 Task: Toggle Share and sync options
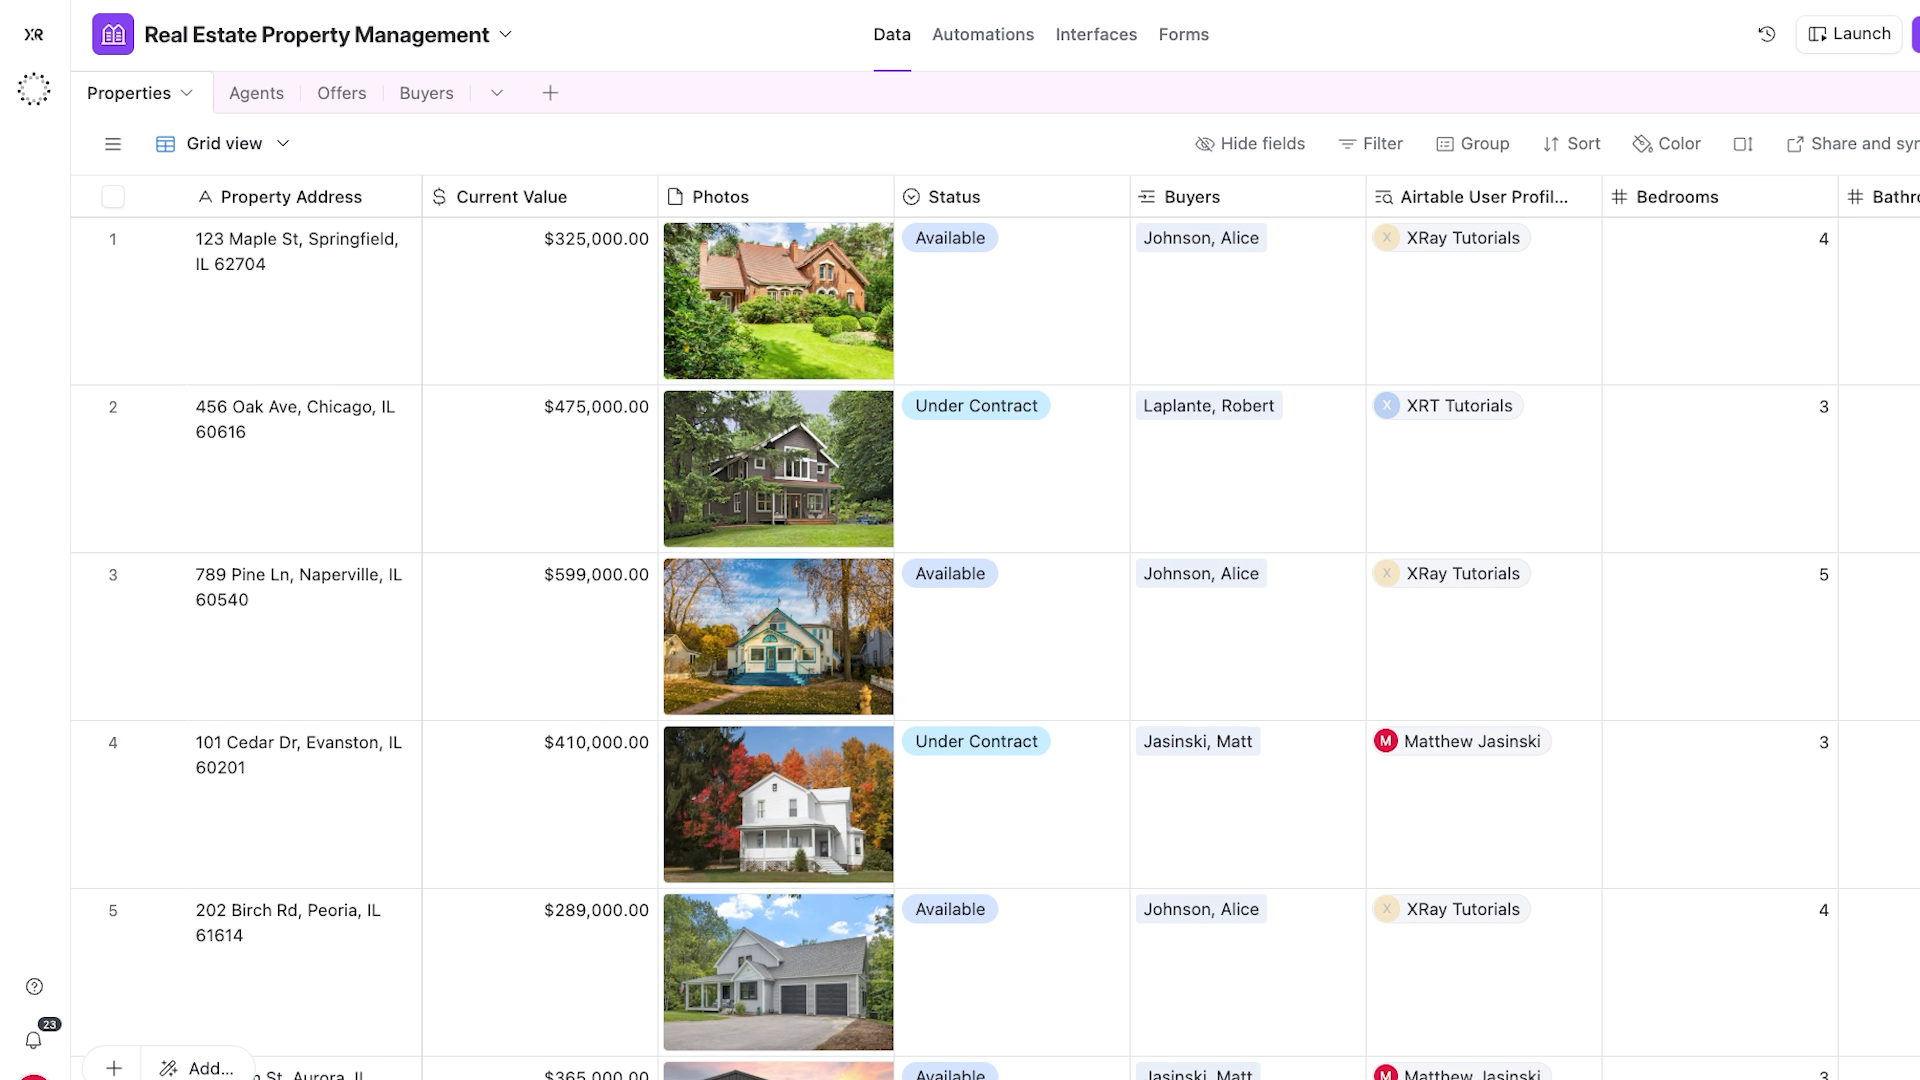(1850, 143)
